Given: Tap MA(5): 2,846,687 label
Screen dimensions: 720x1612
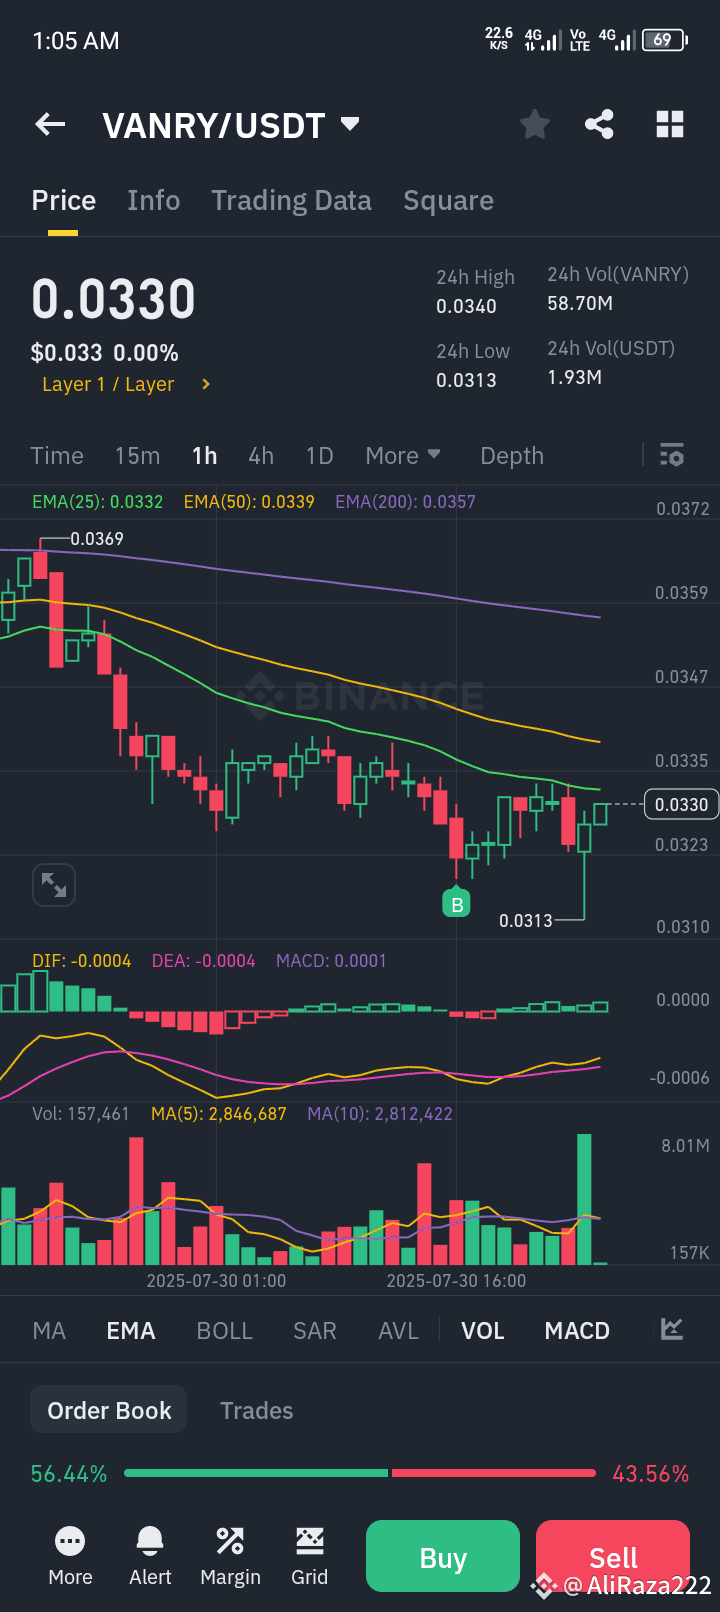Looking at the screenshot, I should click(x=218, y=1114).
